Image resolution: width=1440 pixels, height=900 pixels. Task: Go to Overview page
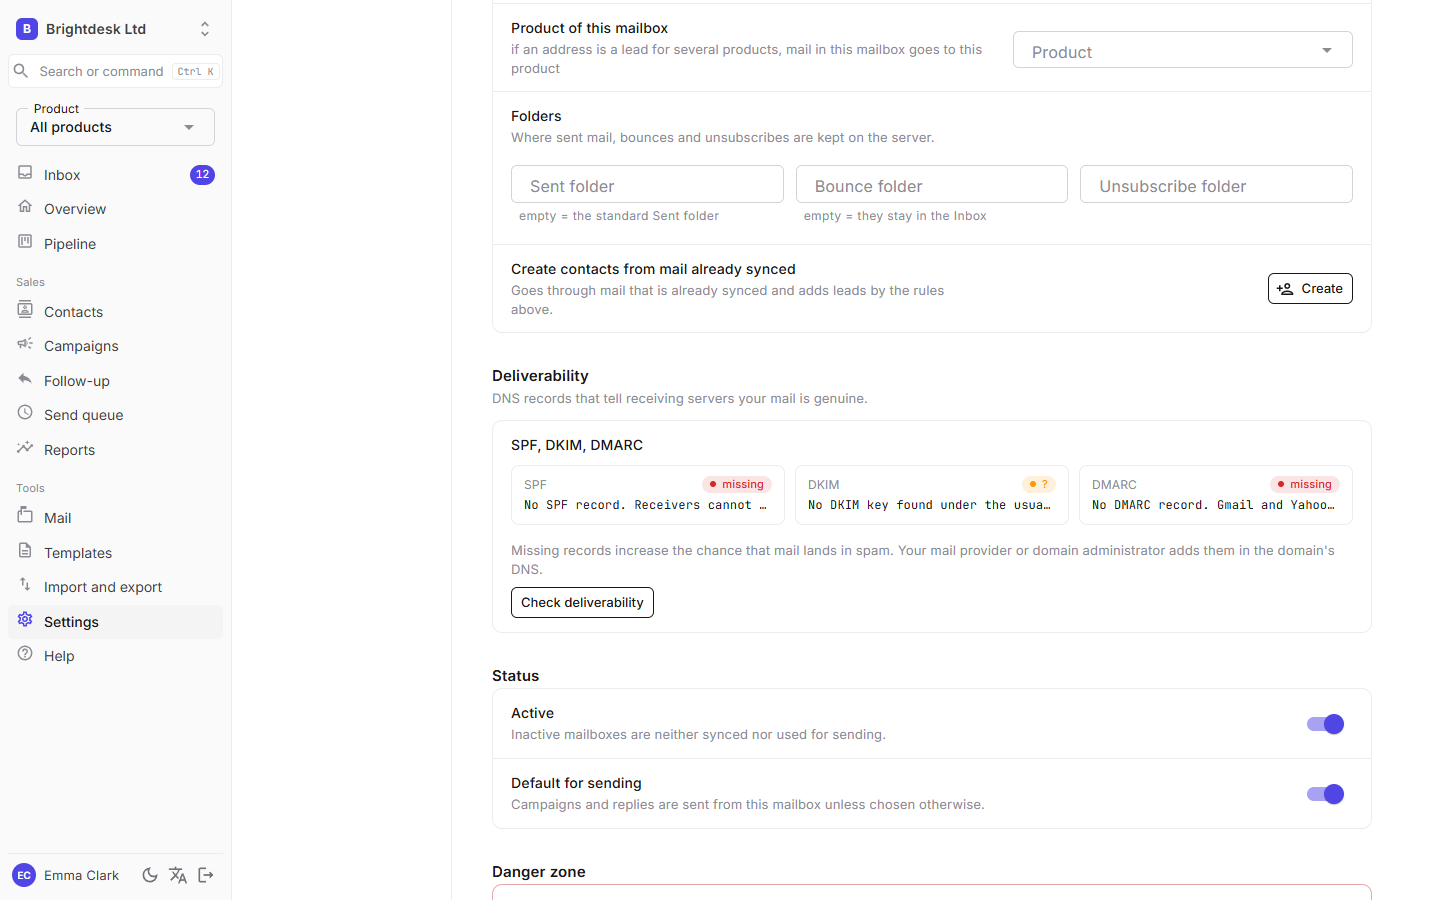click(115, 209)
